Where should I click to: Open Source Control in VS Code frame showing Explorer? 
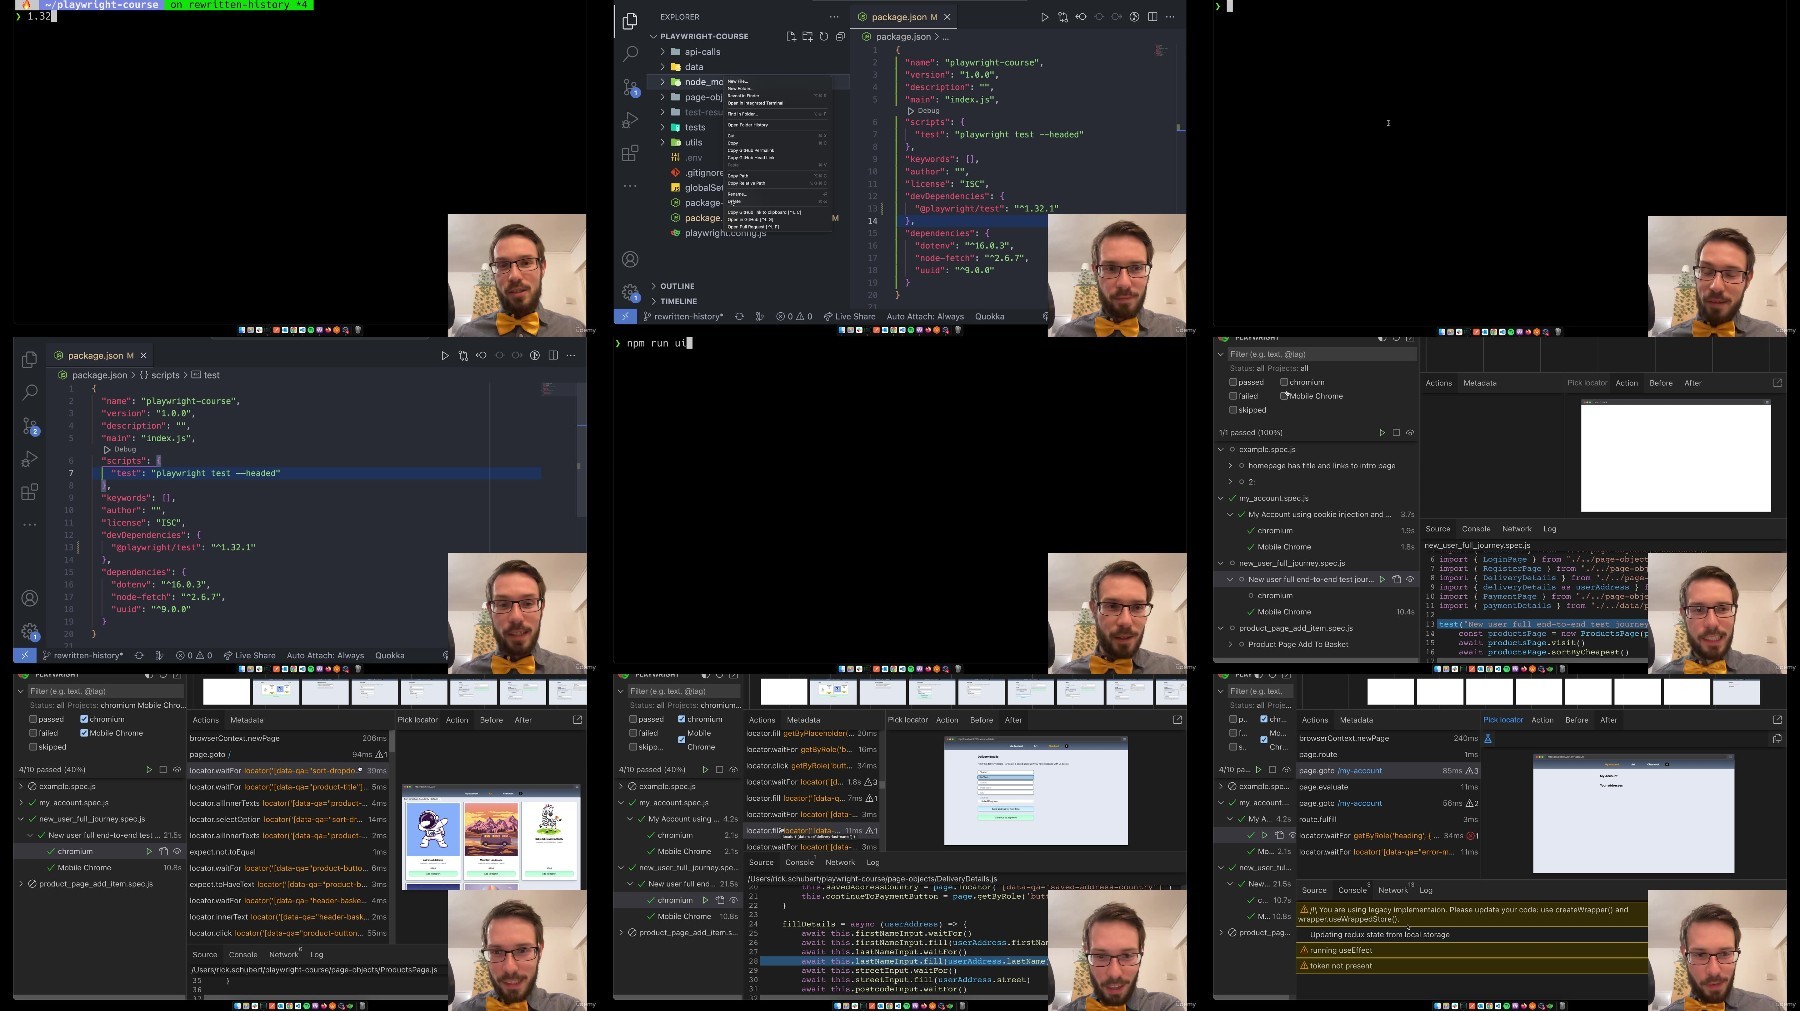[630, 87]
